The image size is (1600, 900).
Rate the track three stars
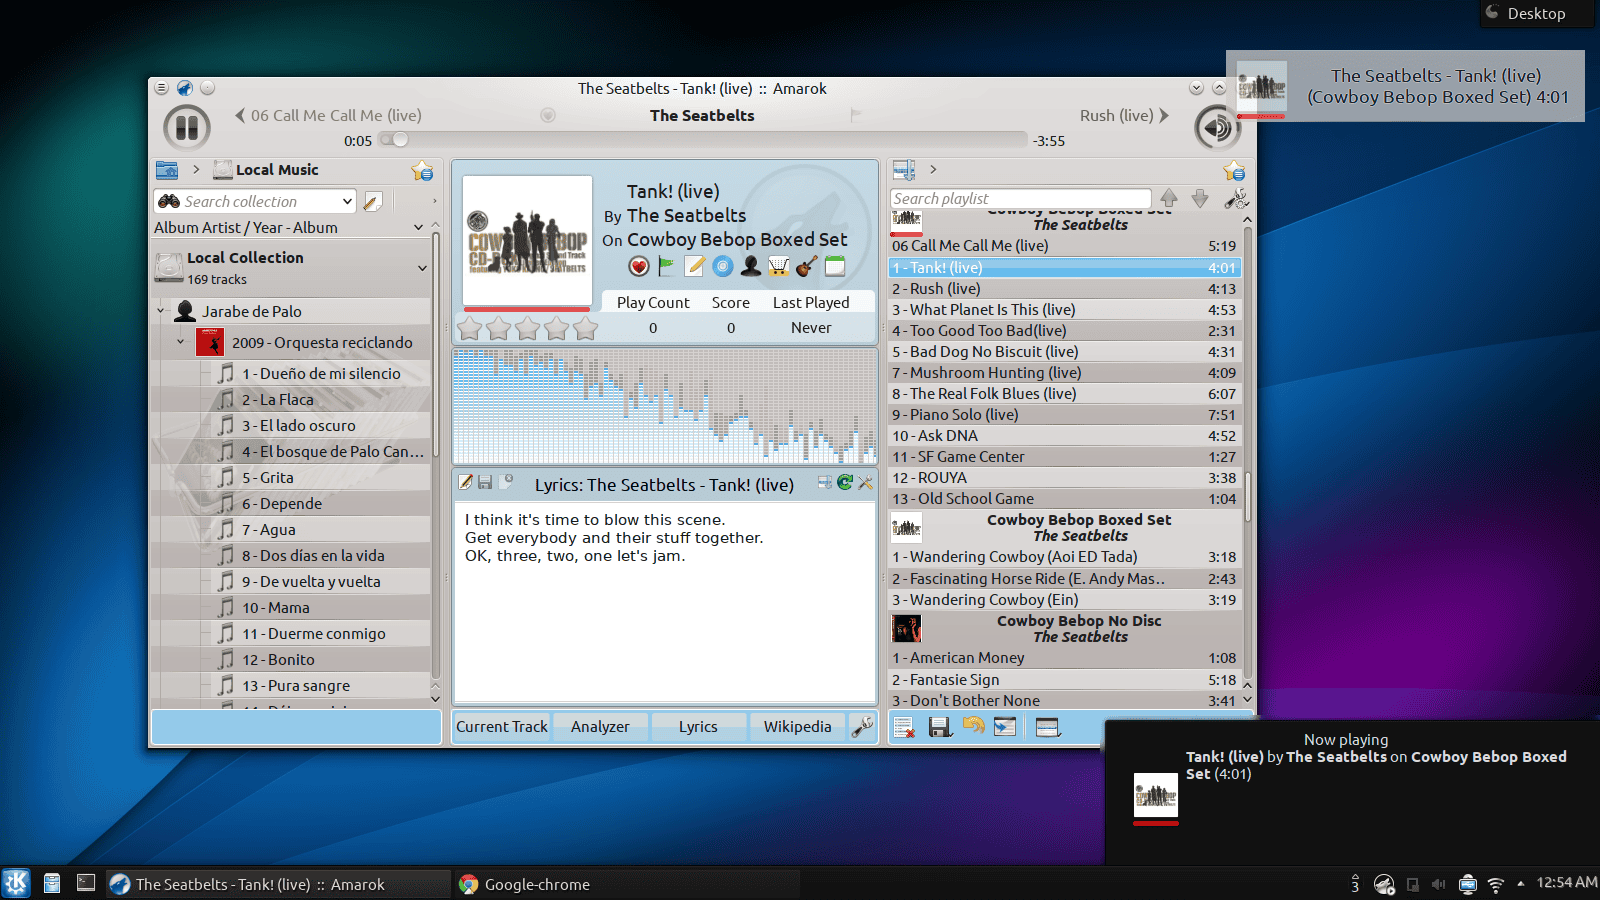pyautogui.click(x=527, y=328)
